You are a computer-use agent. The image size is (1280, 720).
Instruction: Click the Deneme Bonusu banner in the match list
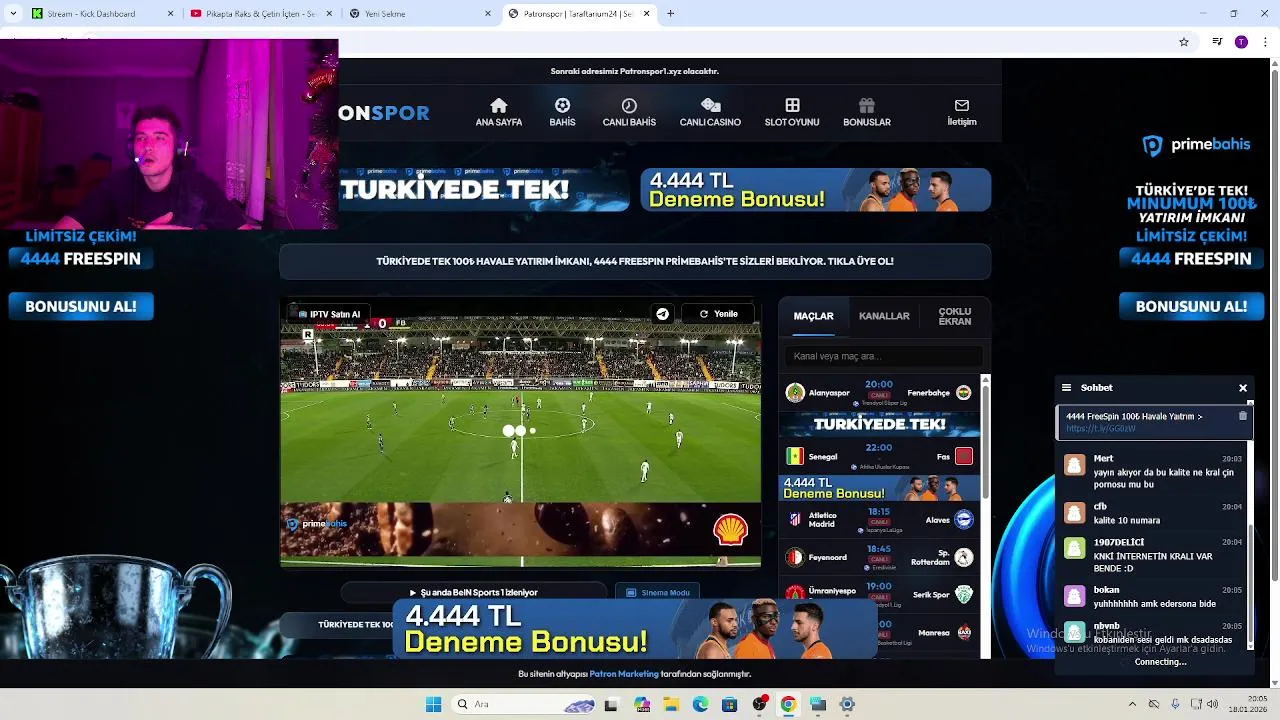pos(879,488)
